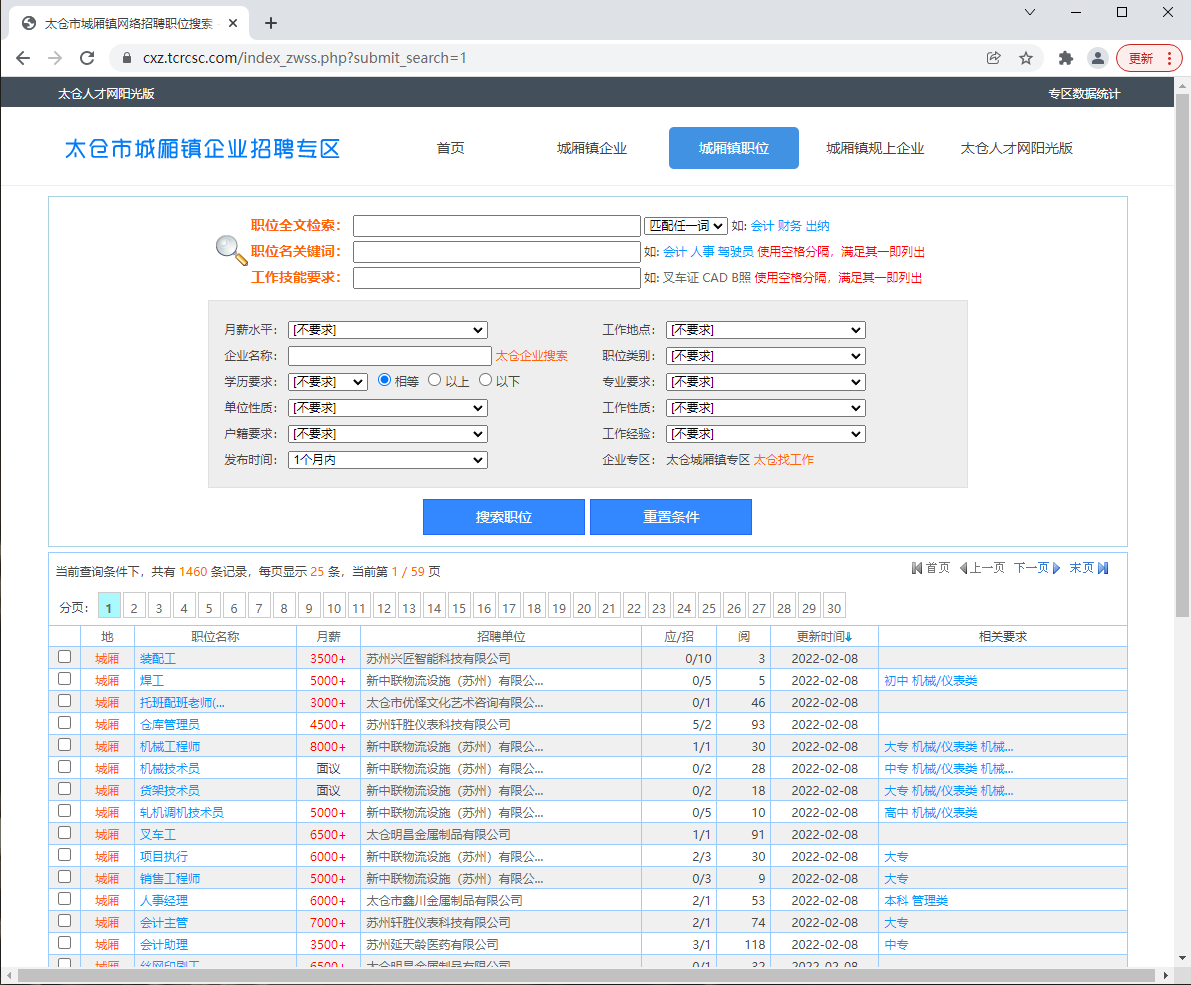The image size is (1191, 985).
Task: Open the 工作地点 dropdown
Action: (x=765, y=330)
